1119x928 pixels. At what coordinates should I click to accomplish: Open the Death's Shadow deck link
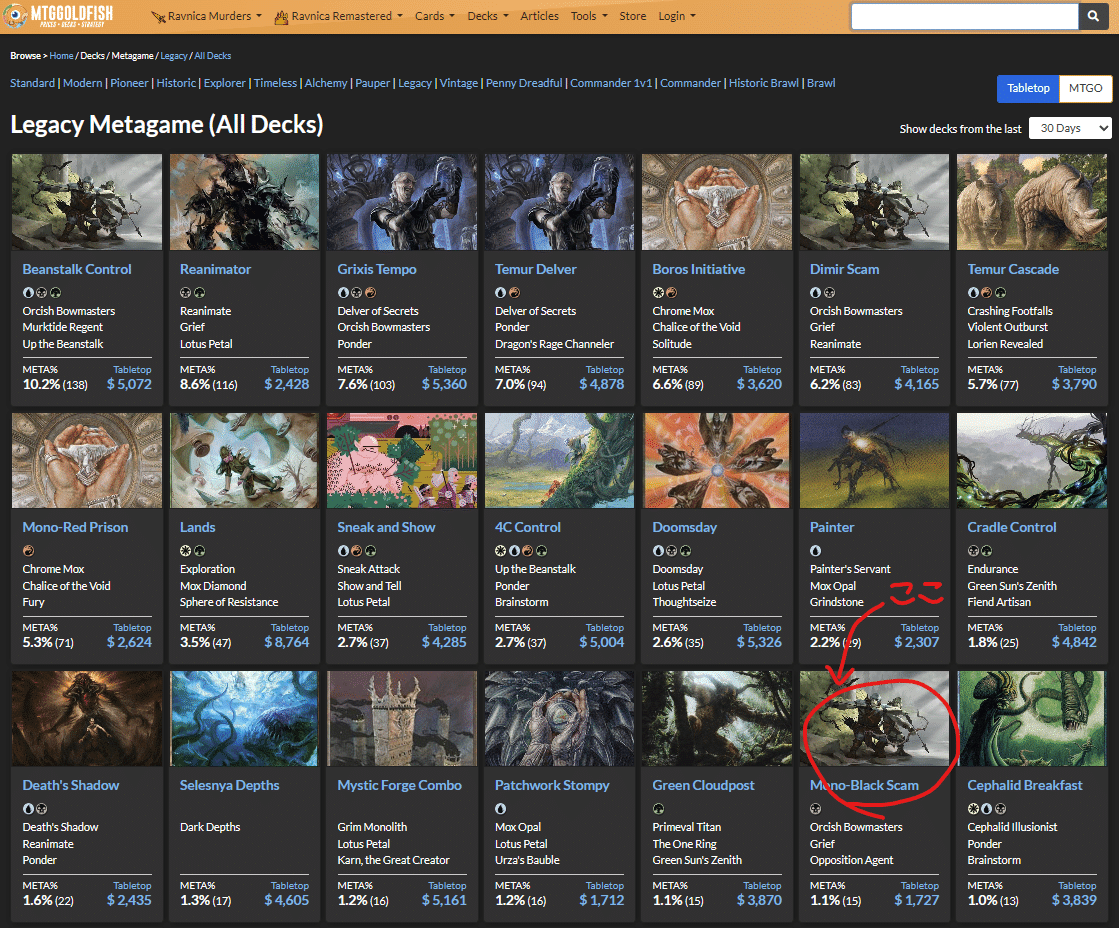[x=71, y=785]
